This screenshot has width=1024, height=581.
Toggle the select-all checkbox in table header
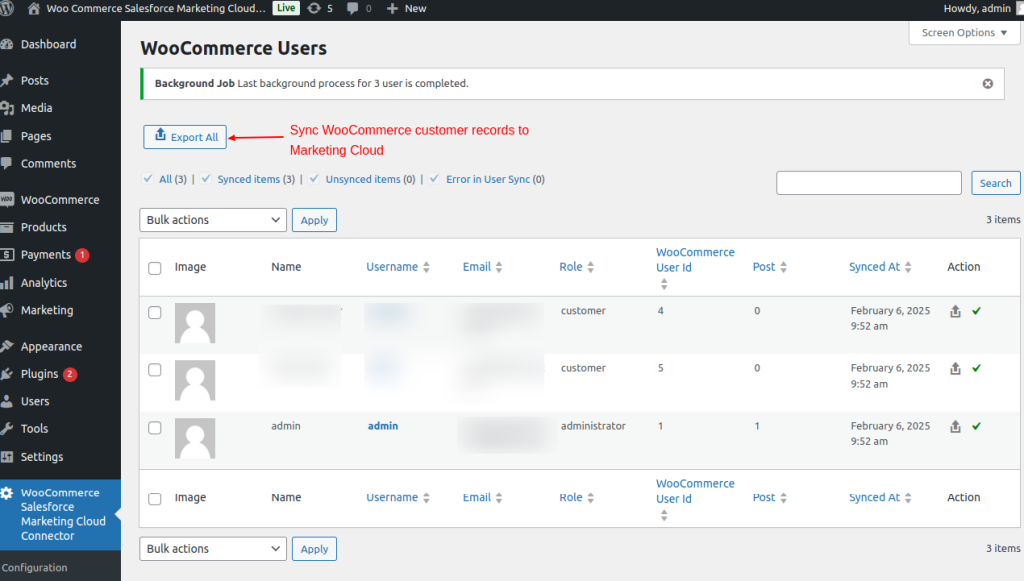pos(155,268)
